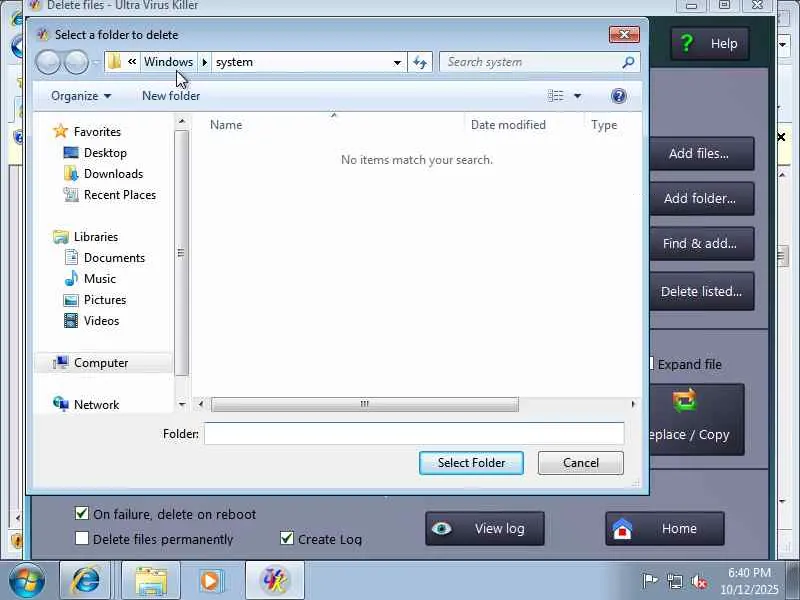This screenshot has height=600, width=800.
Task: Click the folder icon in address bar
Action: coord(115,62)
